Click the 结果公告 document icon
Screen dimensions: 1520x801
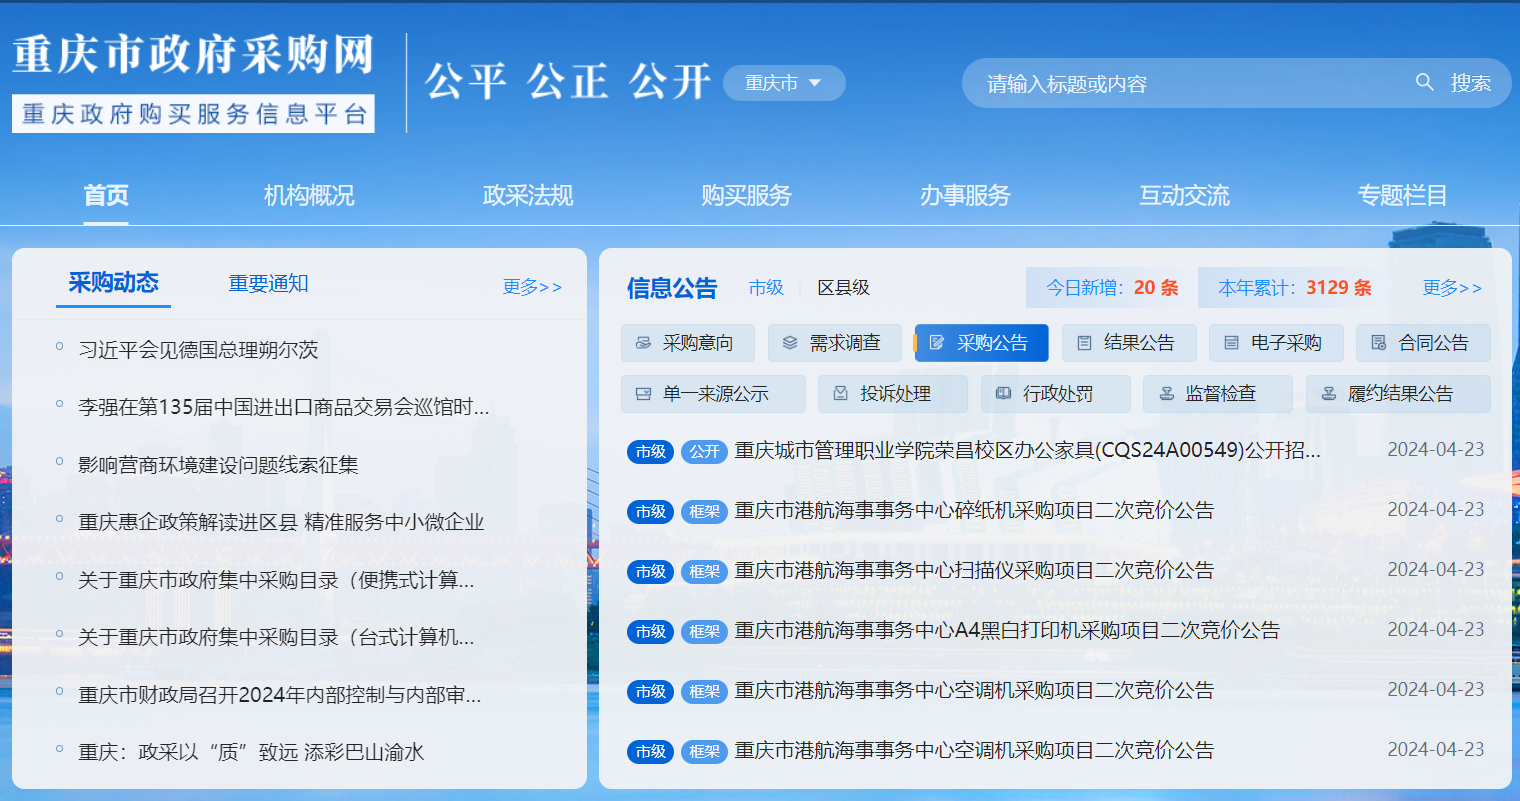coord(1084,343)
